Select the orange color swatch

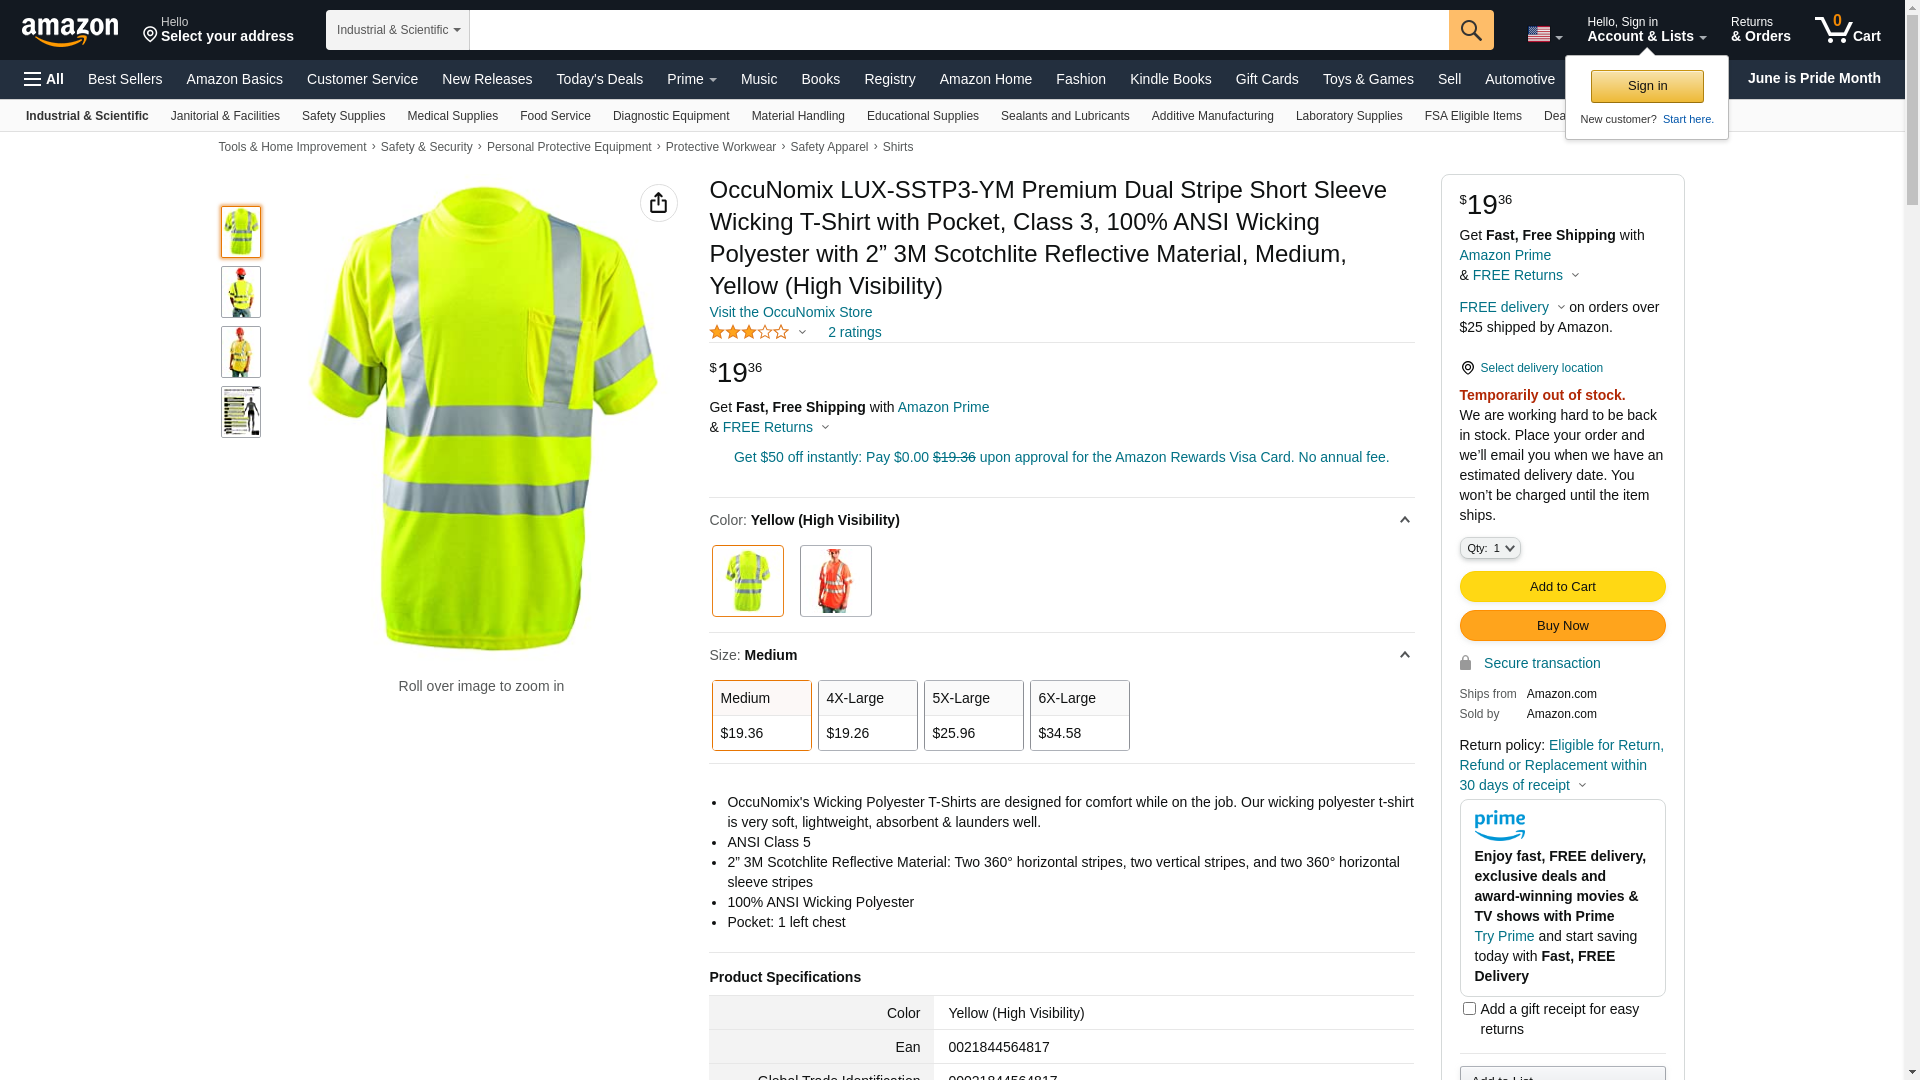(x=835, y=581)
